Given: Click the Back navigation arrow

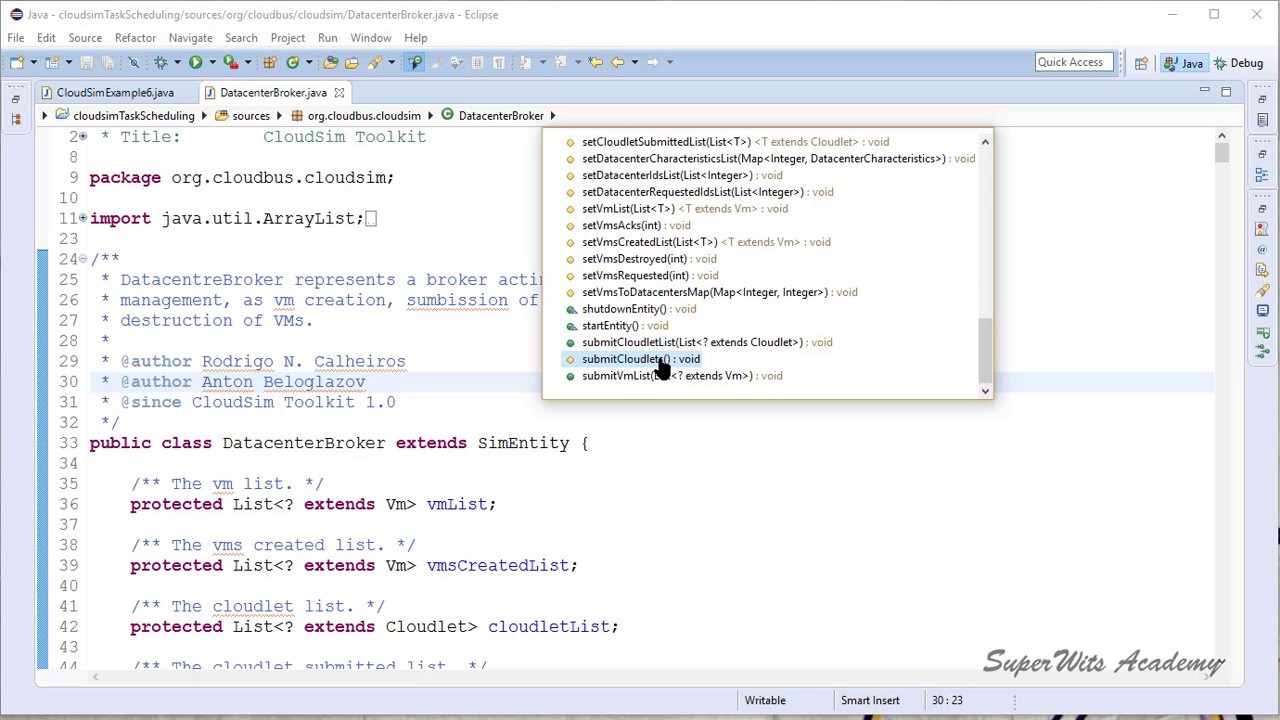Looking at the screenshot, I should click(x=617, y=62).
